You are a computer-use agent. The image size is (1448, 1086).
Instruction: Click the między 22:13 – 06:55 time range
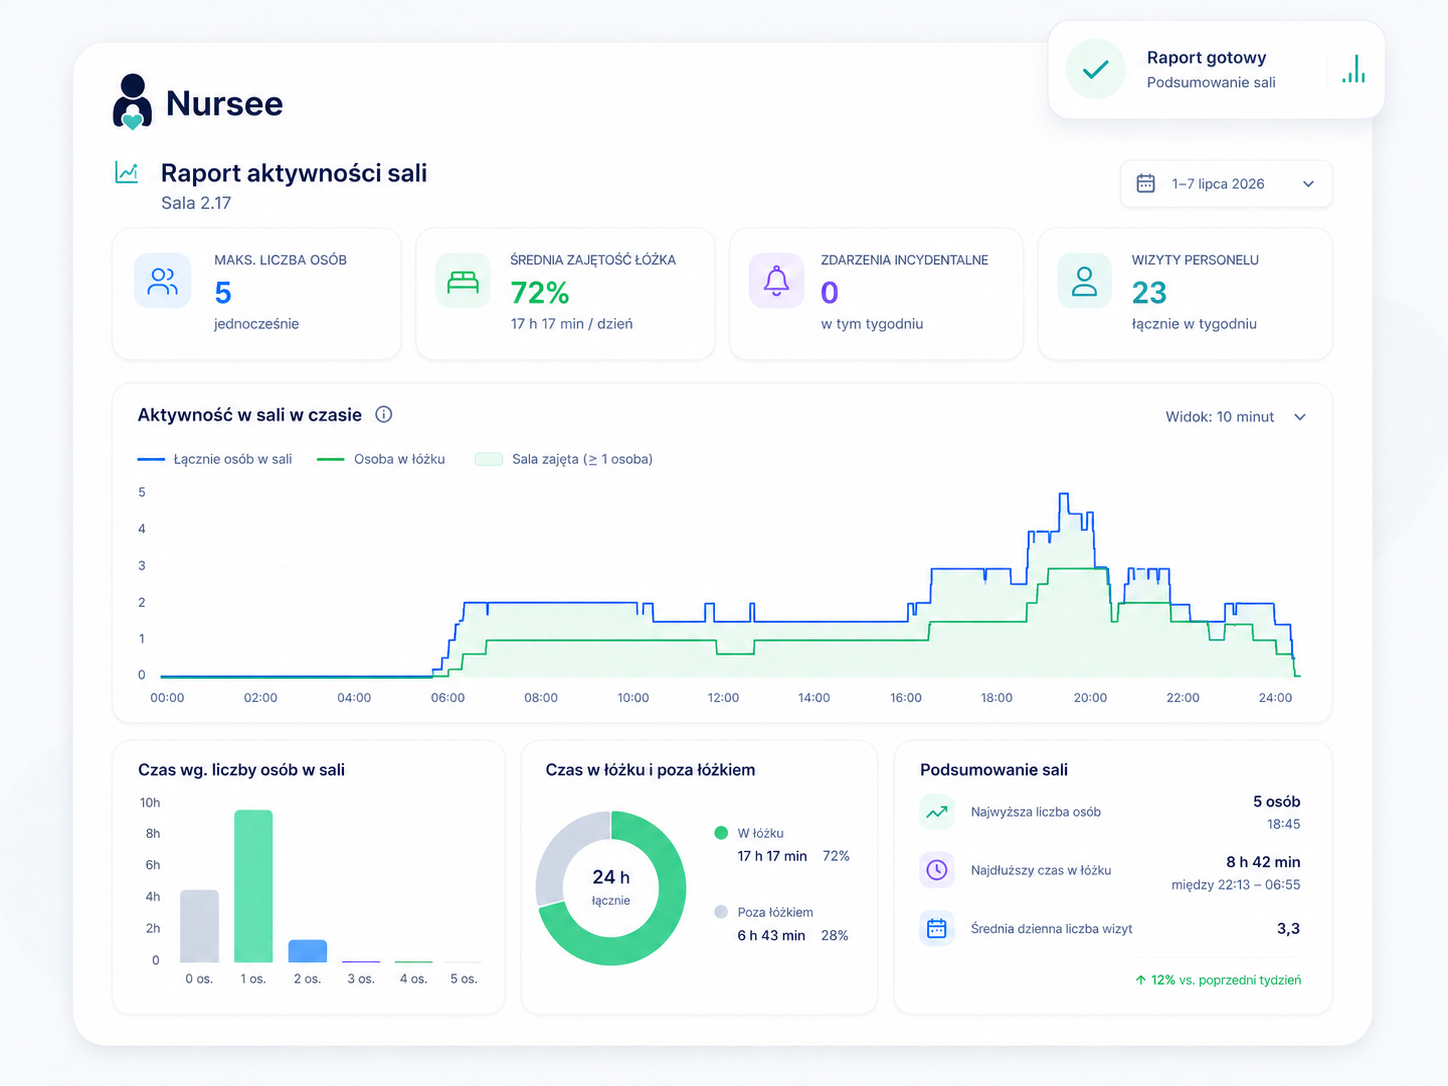click(x=1236, y=885)
